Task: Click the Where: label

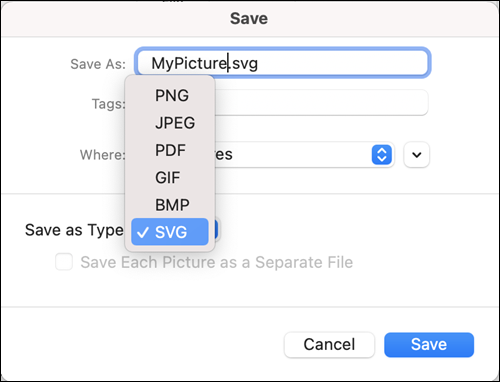Action: point(103,155)
